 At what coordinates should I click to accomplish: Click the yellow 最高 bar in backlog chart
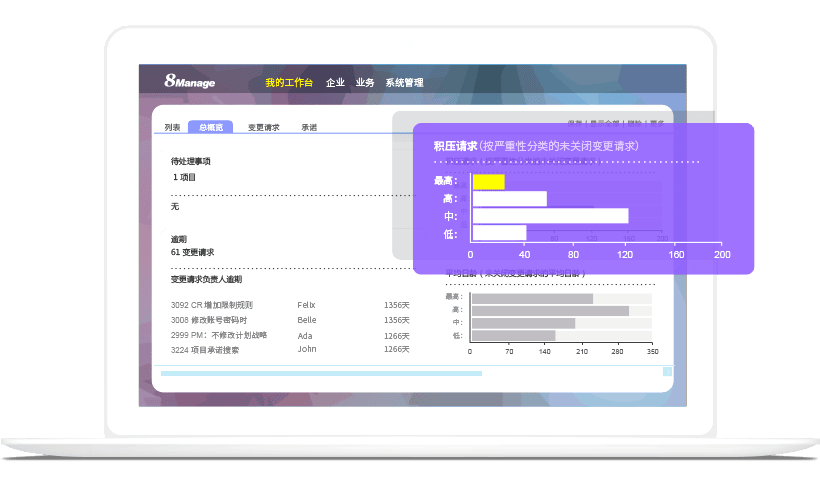point(488,182)
